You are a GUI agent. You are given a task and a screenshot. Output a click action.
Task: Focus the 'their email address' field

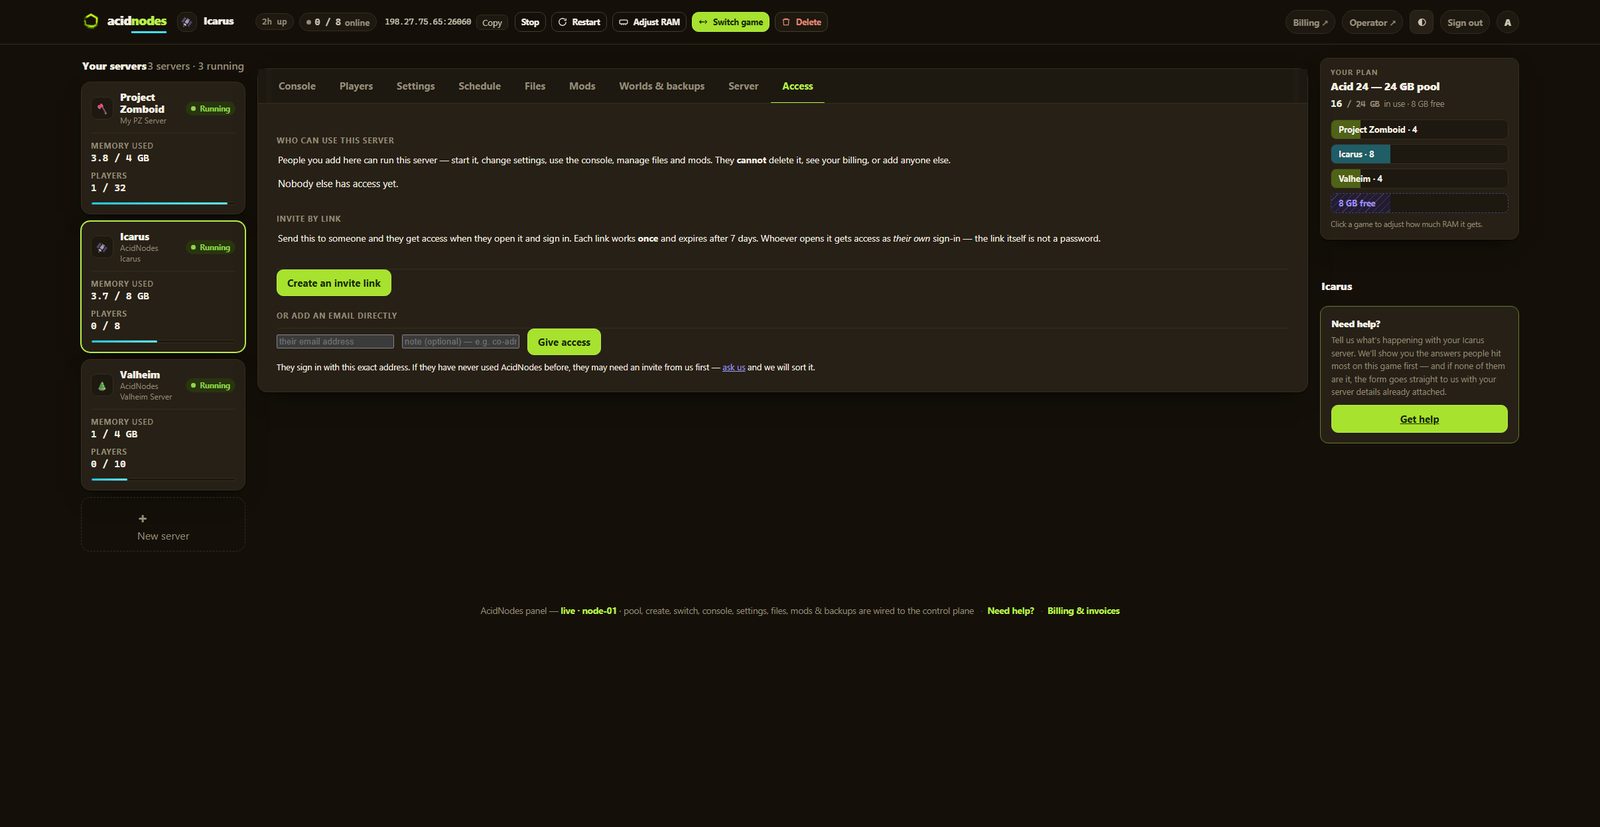335,342
